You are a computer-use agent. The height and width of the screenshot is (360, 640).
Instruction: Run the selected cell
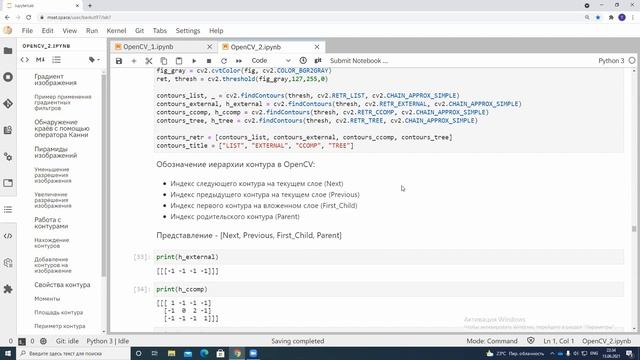[x=194, y=61]
